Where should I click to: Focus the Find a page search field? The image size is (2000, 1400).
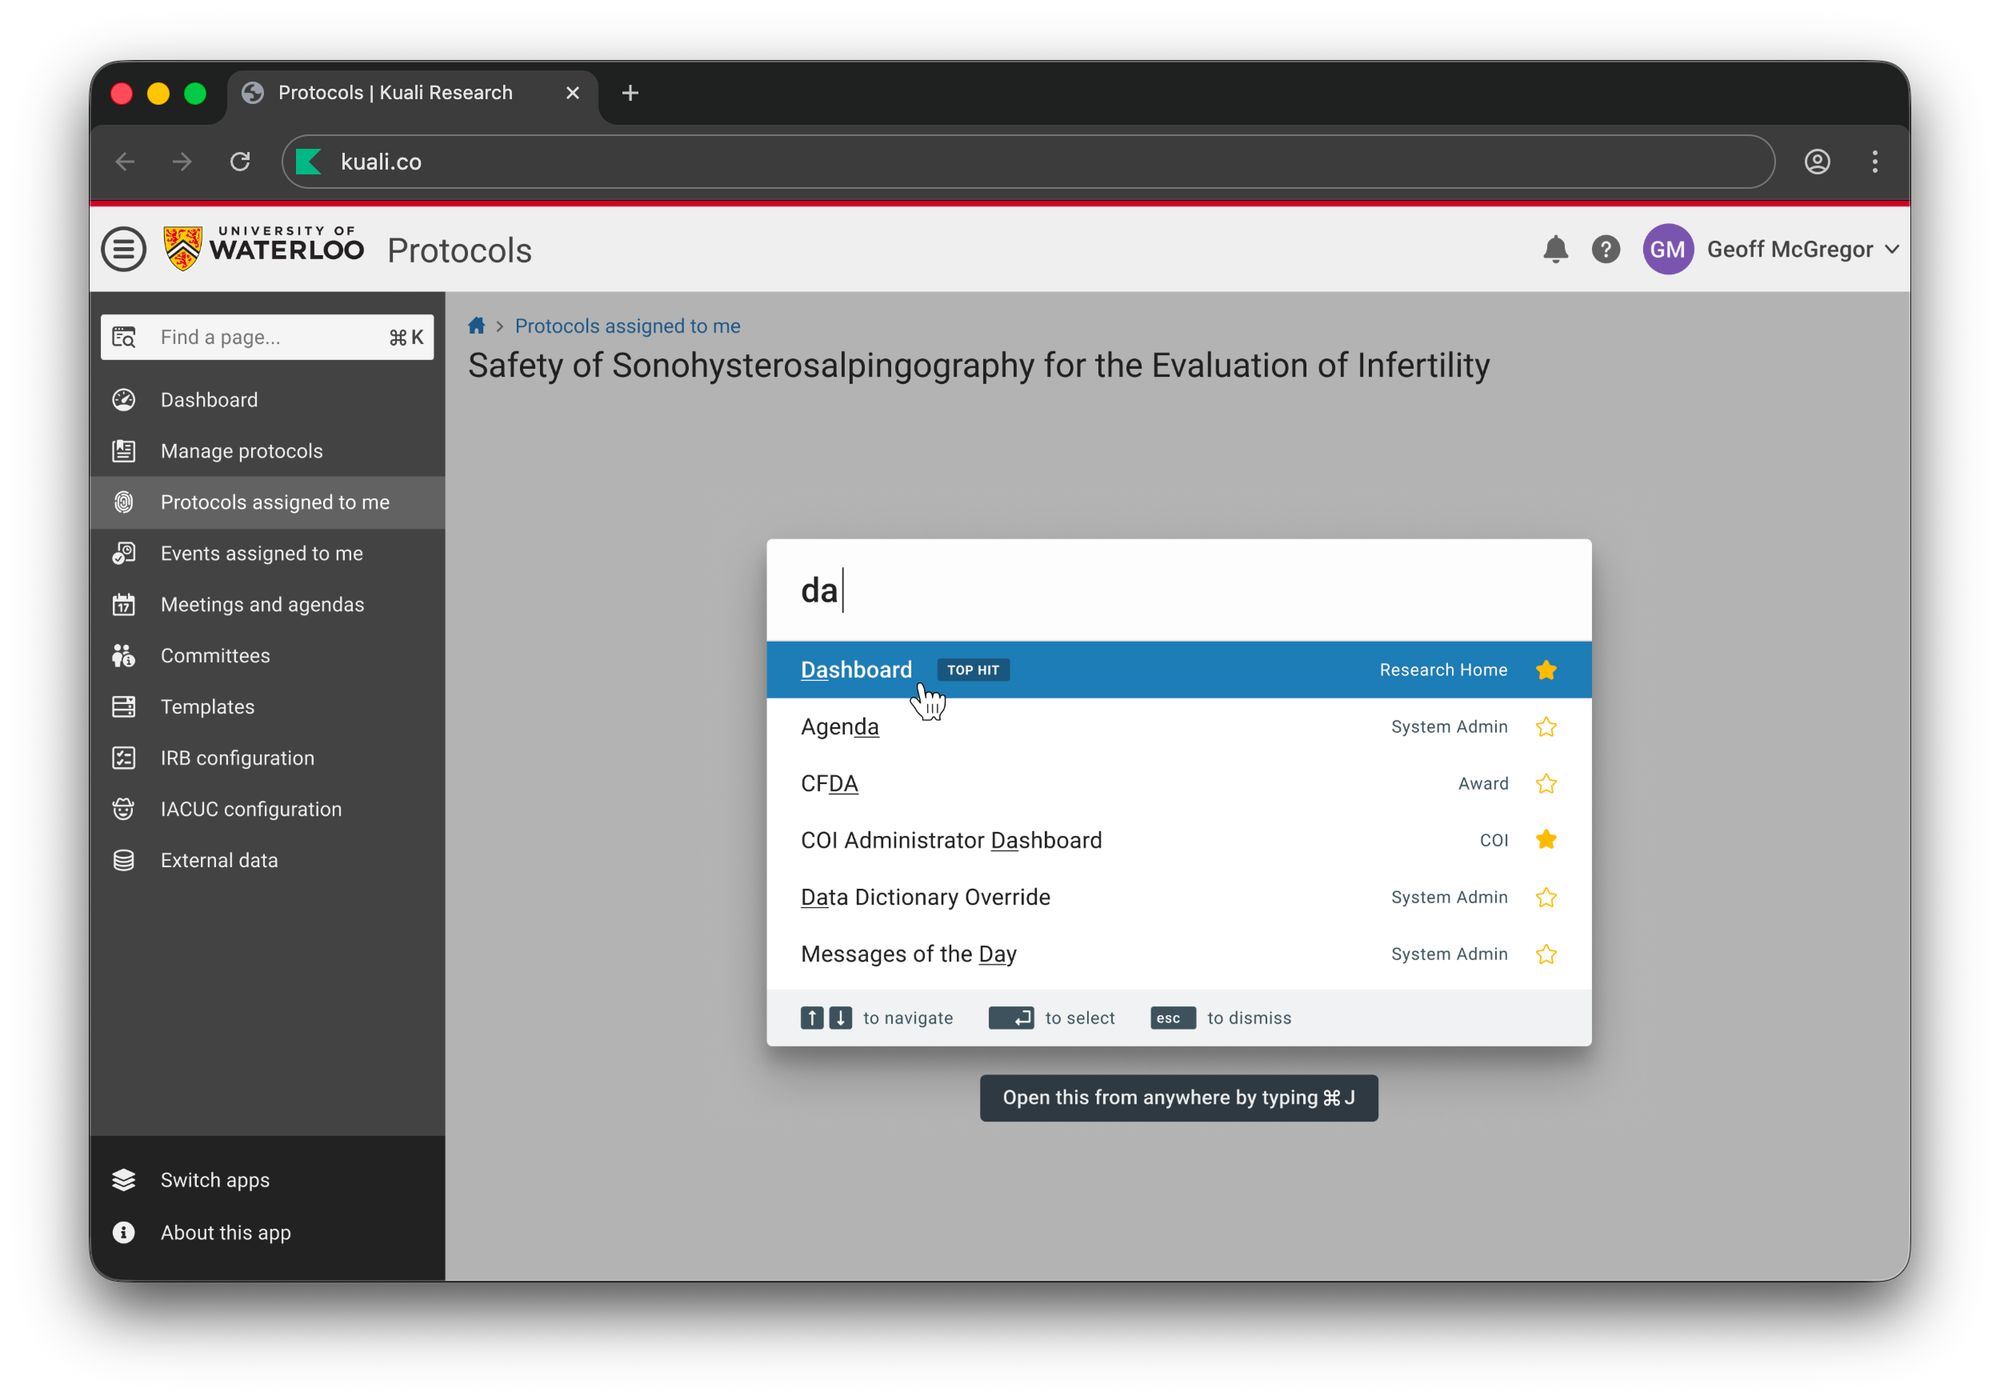pyautogui.click(x=265, y=337)
